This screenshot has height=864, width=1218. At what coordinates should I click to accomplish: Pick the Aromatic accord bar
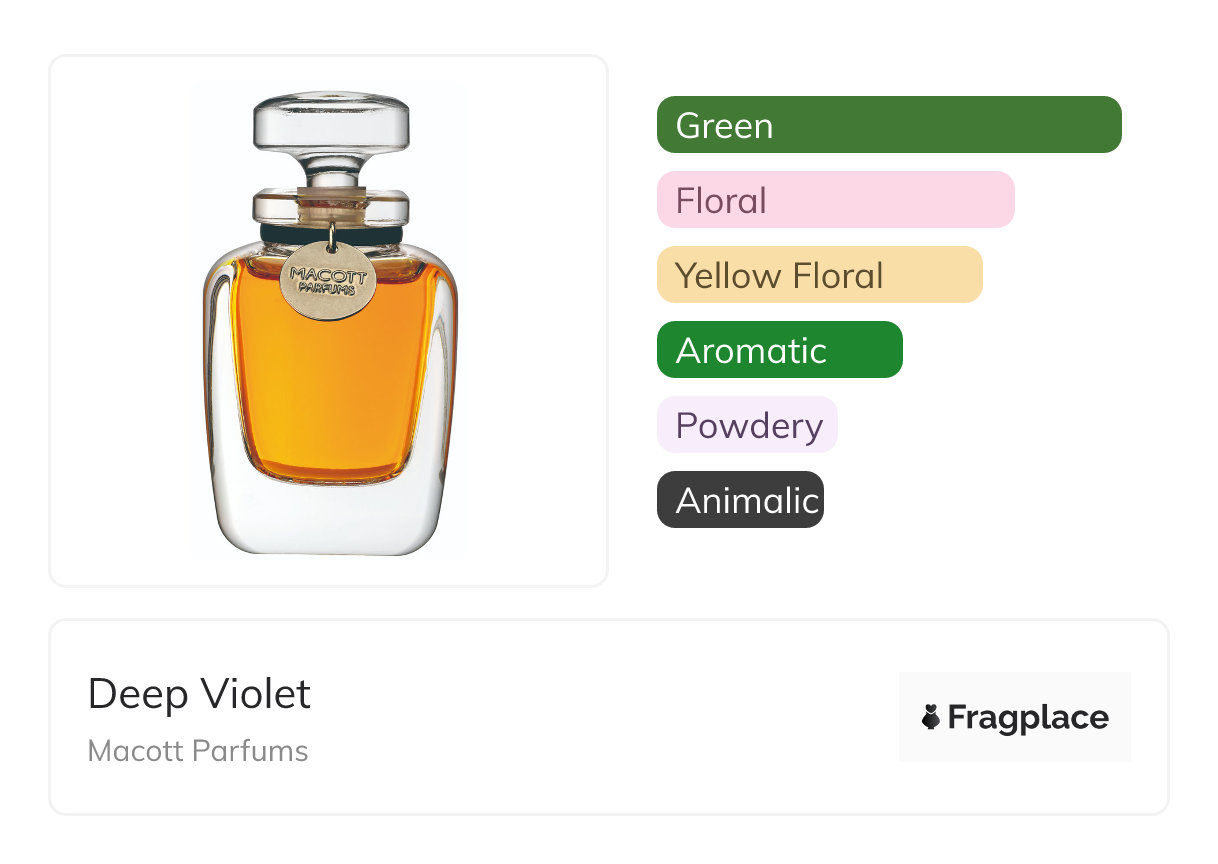(779, 350)
